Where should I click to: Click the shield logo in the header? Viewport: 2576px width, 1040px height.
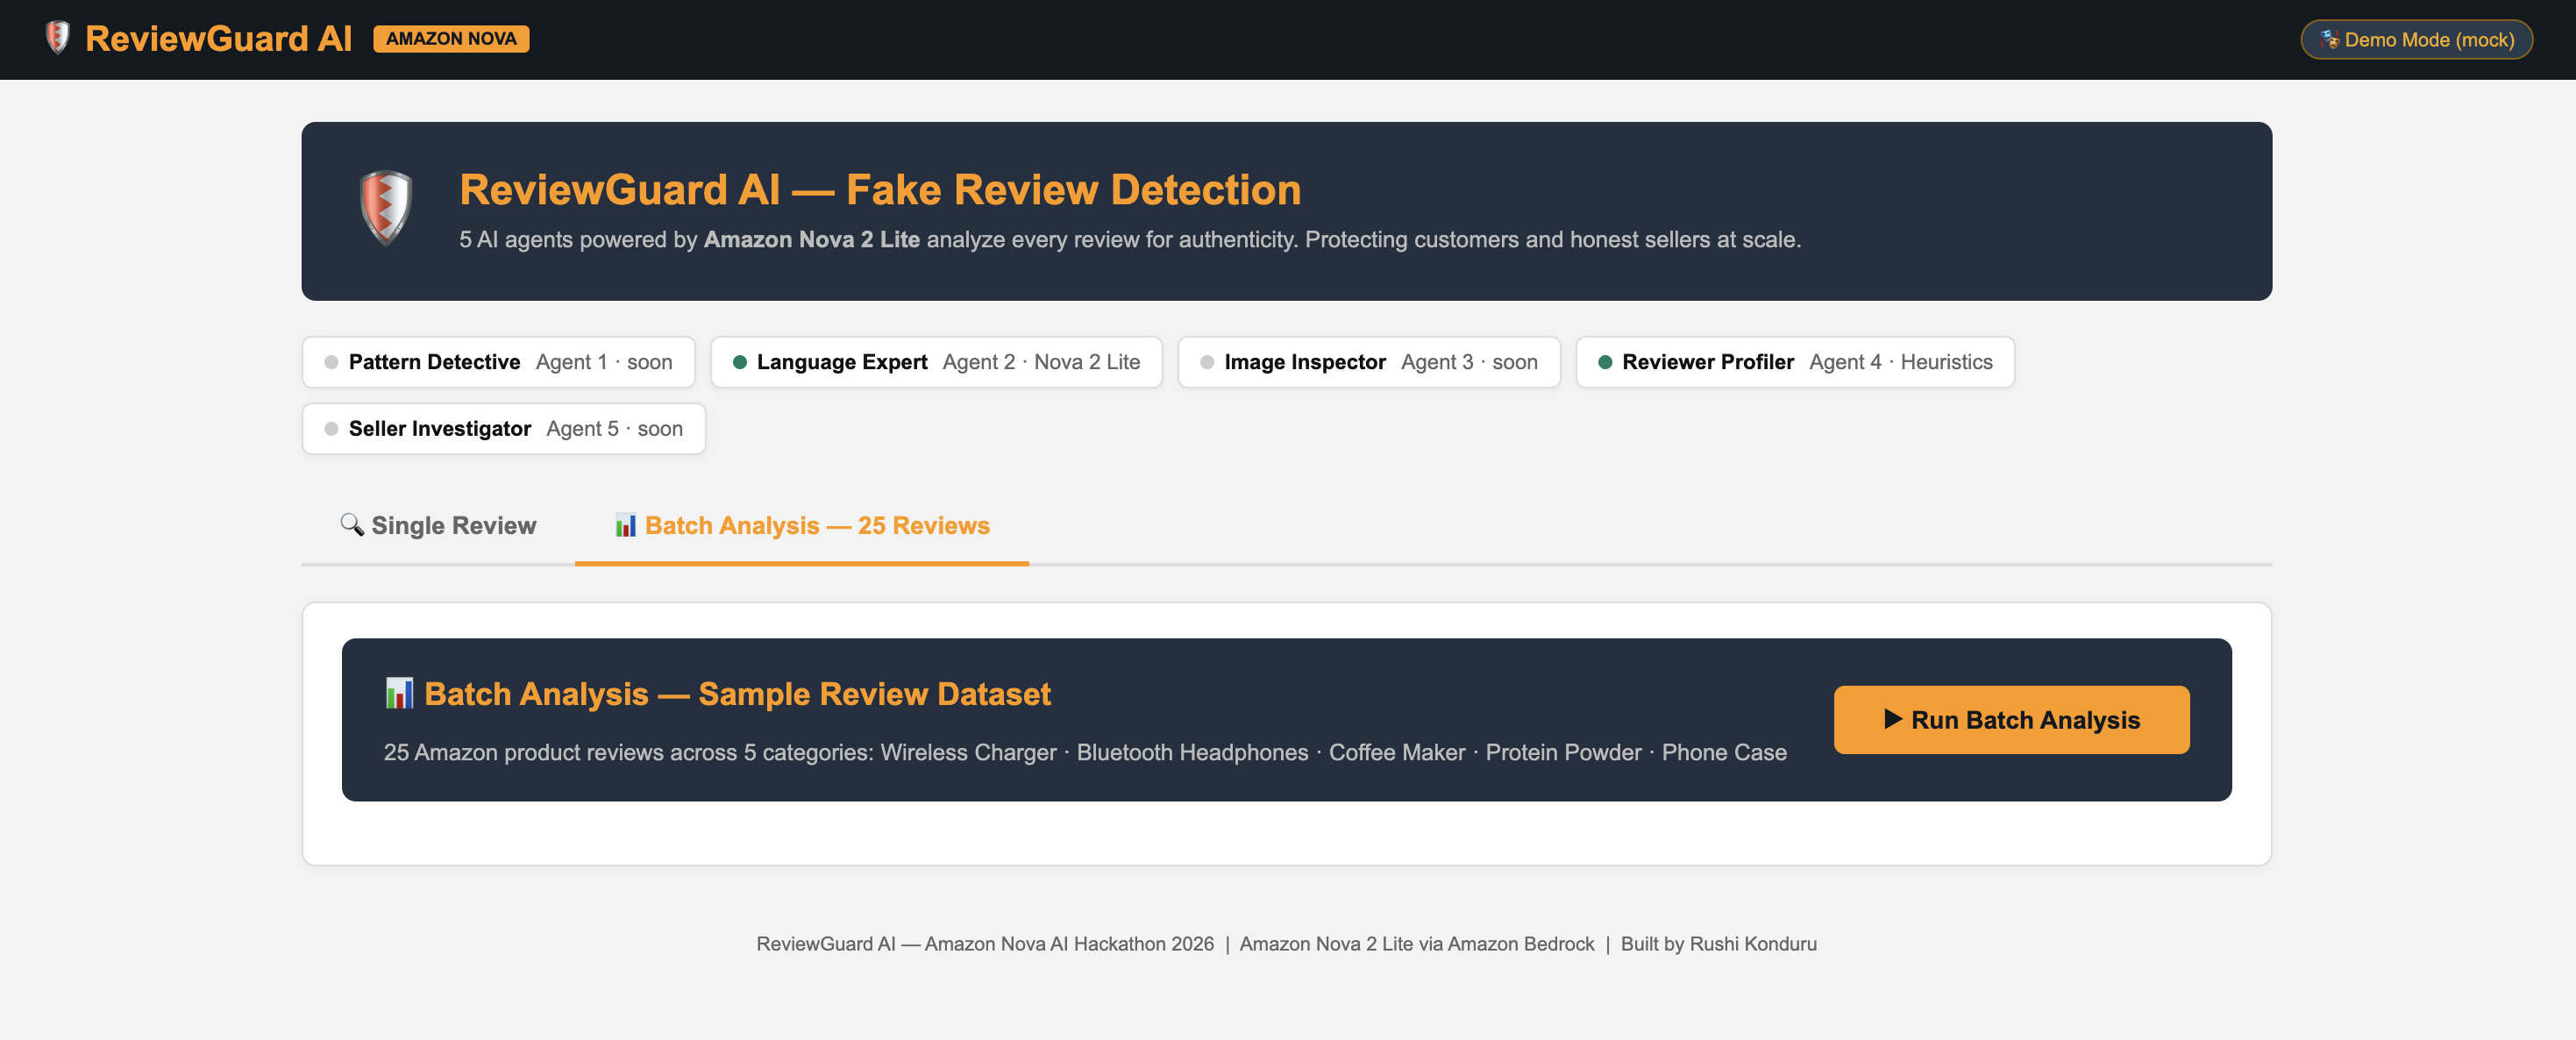[58, 38]
